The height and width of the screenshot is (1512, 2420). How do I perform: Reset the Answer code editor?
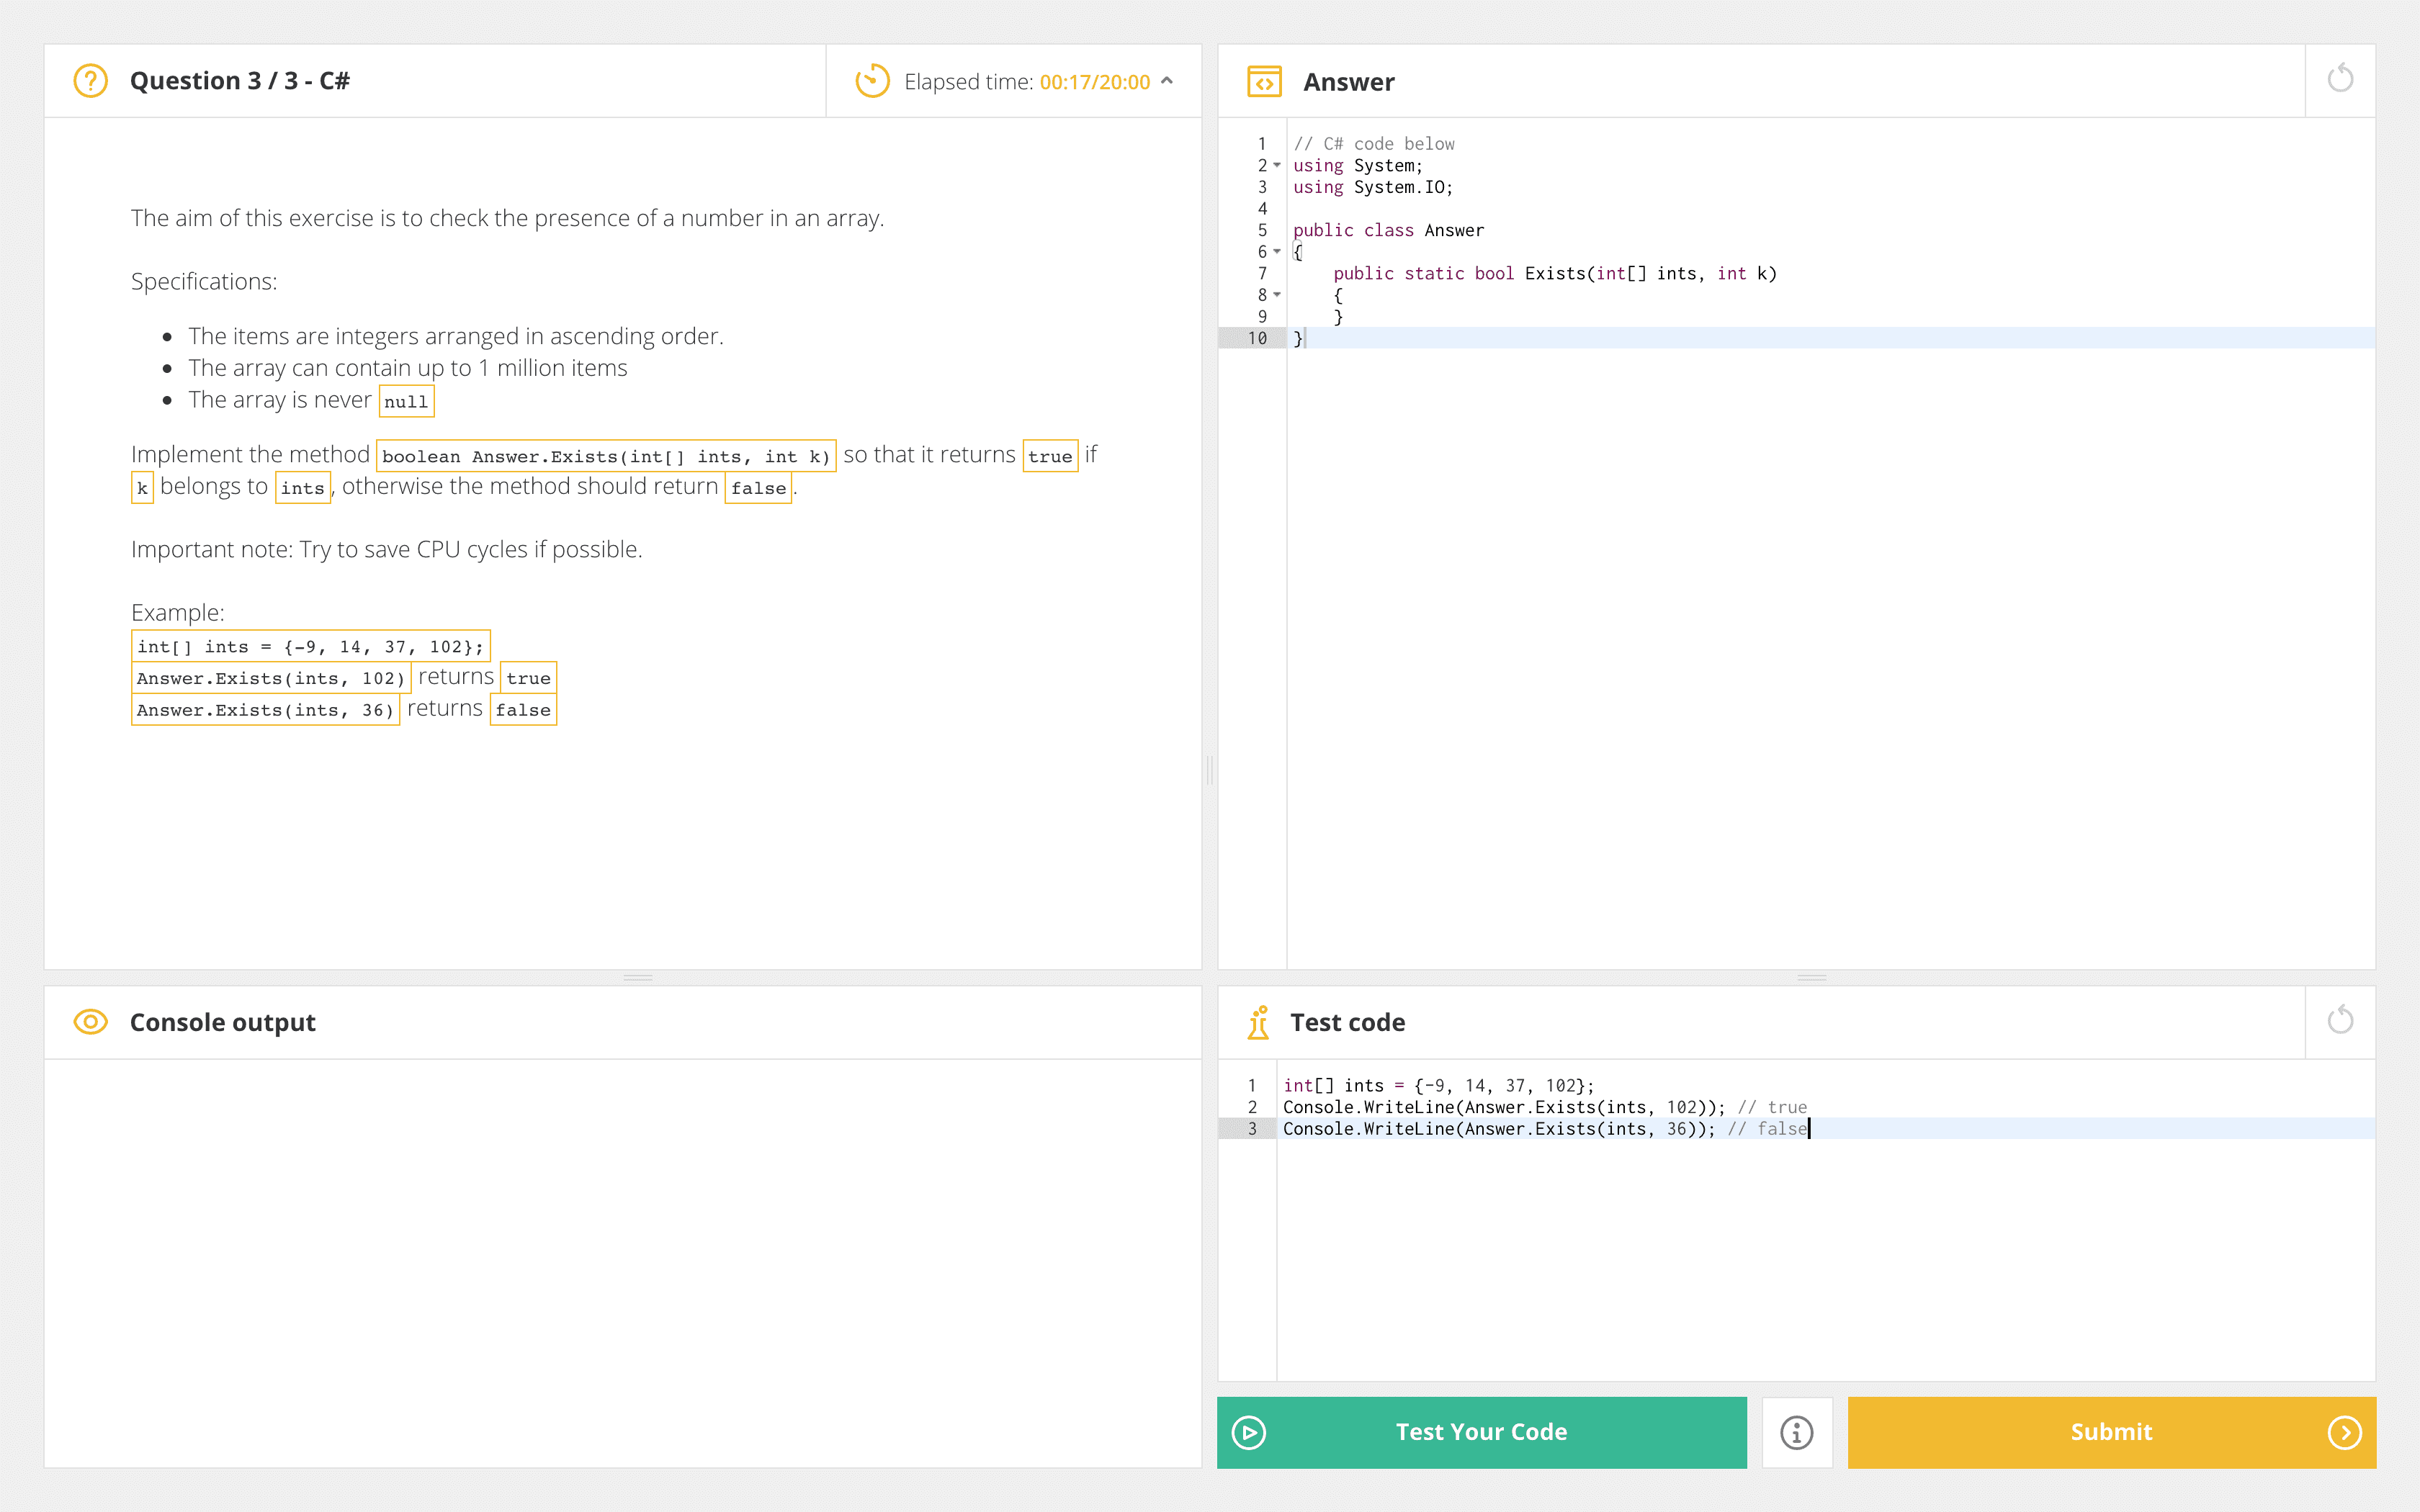[2341, 79]
